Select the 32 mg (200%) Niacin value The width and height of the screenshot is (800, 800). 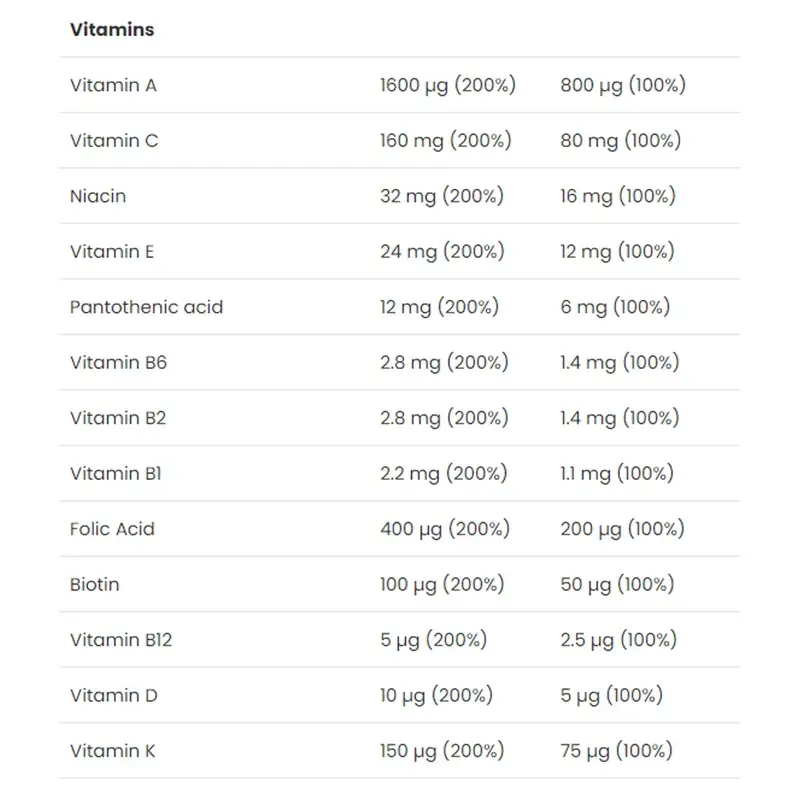tap(441, 196)
